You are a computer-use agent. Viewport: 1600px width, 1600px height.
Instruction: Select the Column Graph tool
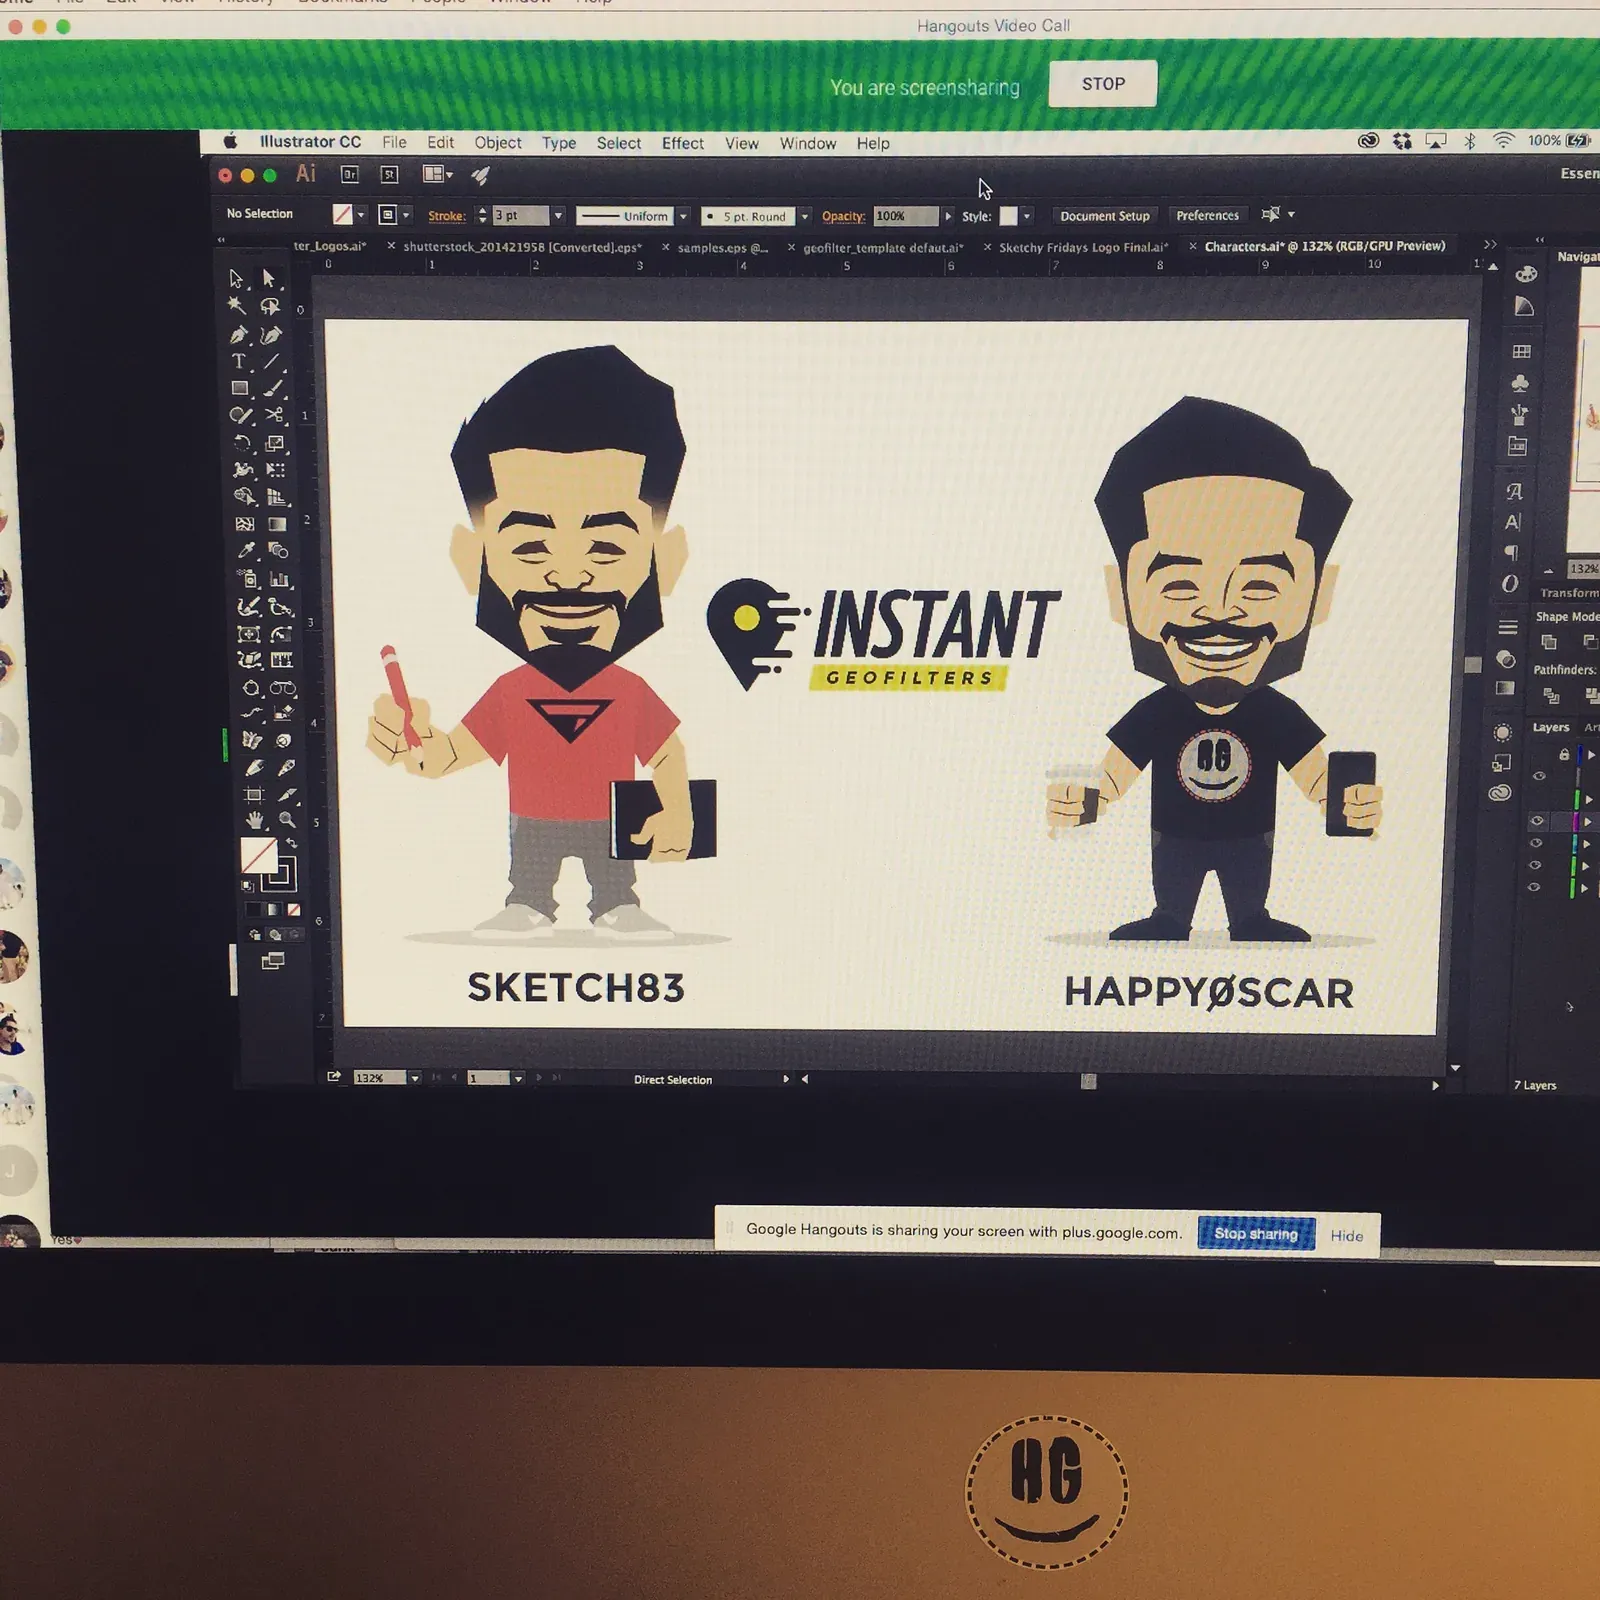click(x=280, y=578)
